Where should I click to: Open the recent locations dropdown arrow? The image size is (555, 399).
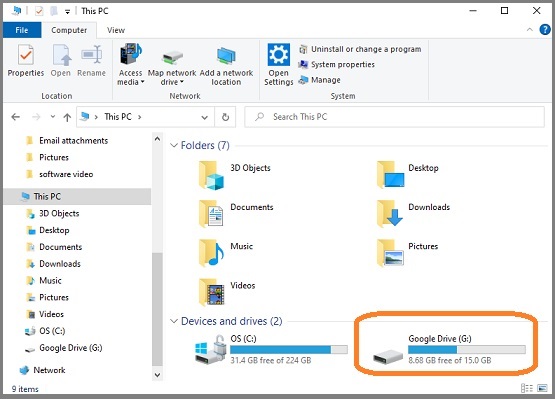(x=53, y=116)
